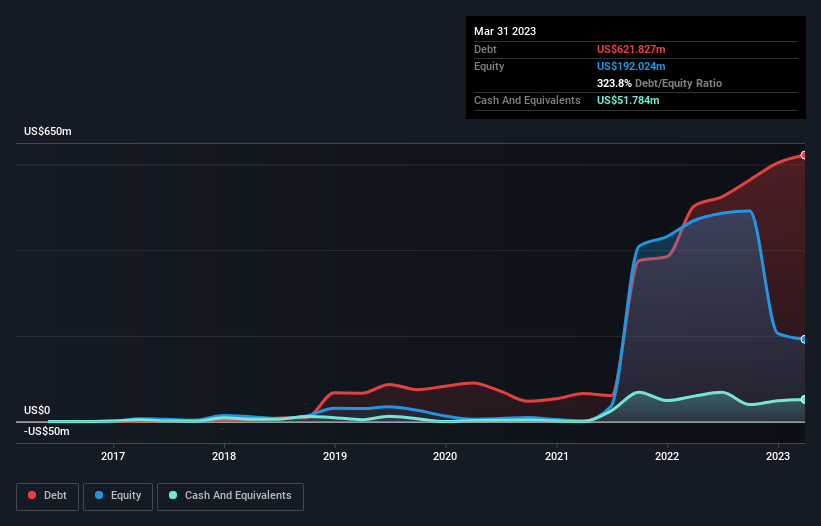Click the 2019 x-axis label
The width and height of the screenshot is (821, 526).
pyautogui.click(x=335, y=456)
